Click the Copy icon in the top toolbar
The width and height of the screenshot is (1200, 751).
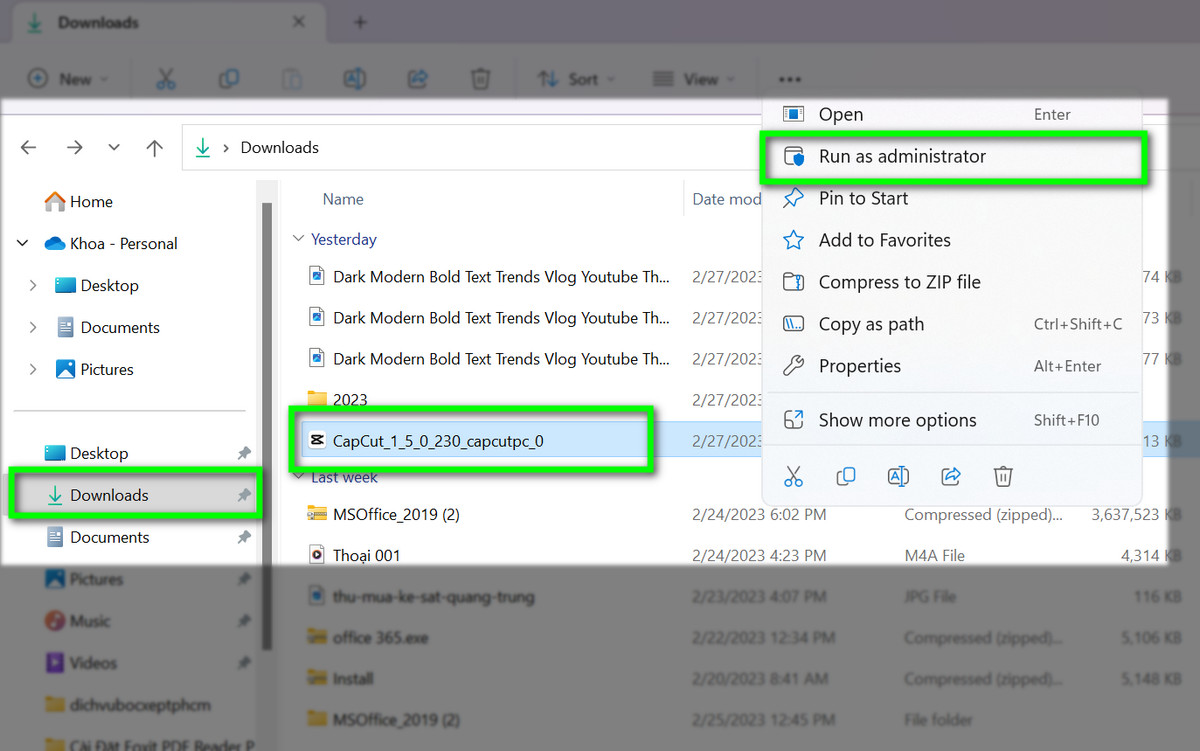pos(228,79)
